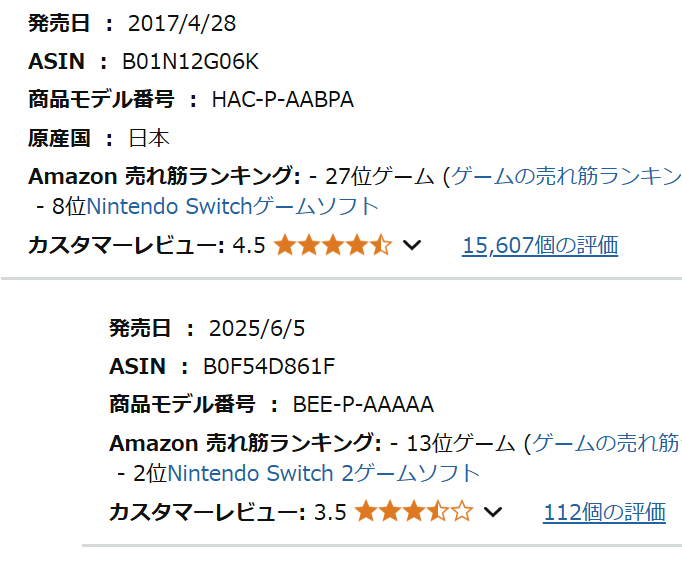682x566 pixels.
Task: Open Nintendo Switch 2ゲームソフト category link
Action: [324, 473]
